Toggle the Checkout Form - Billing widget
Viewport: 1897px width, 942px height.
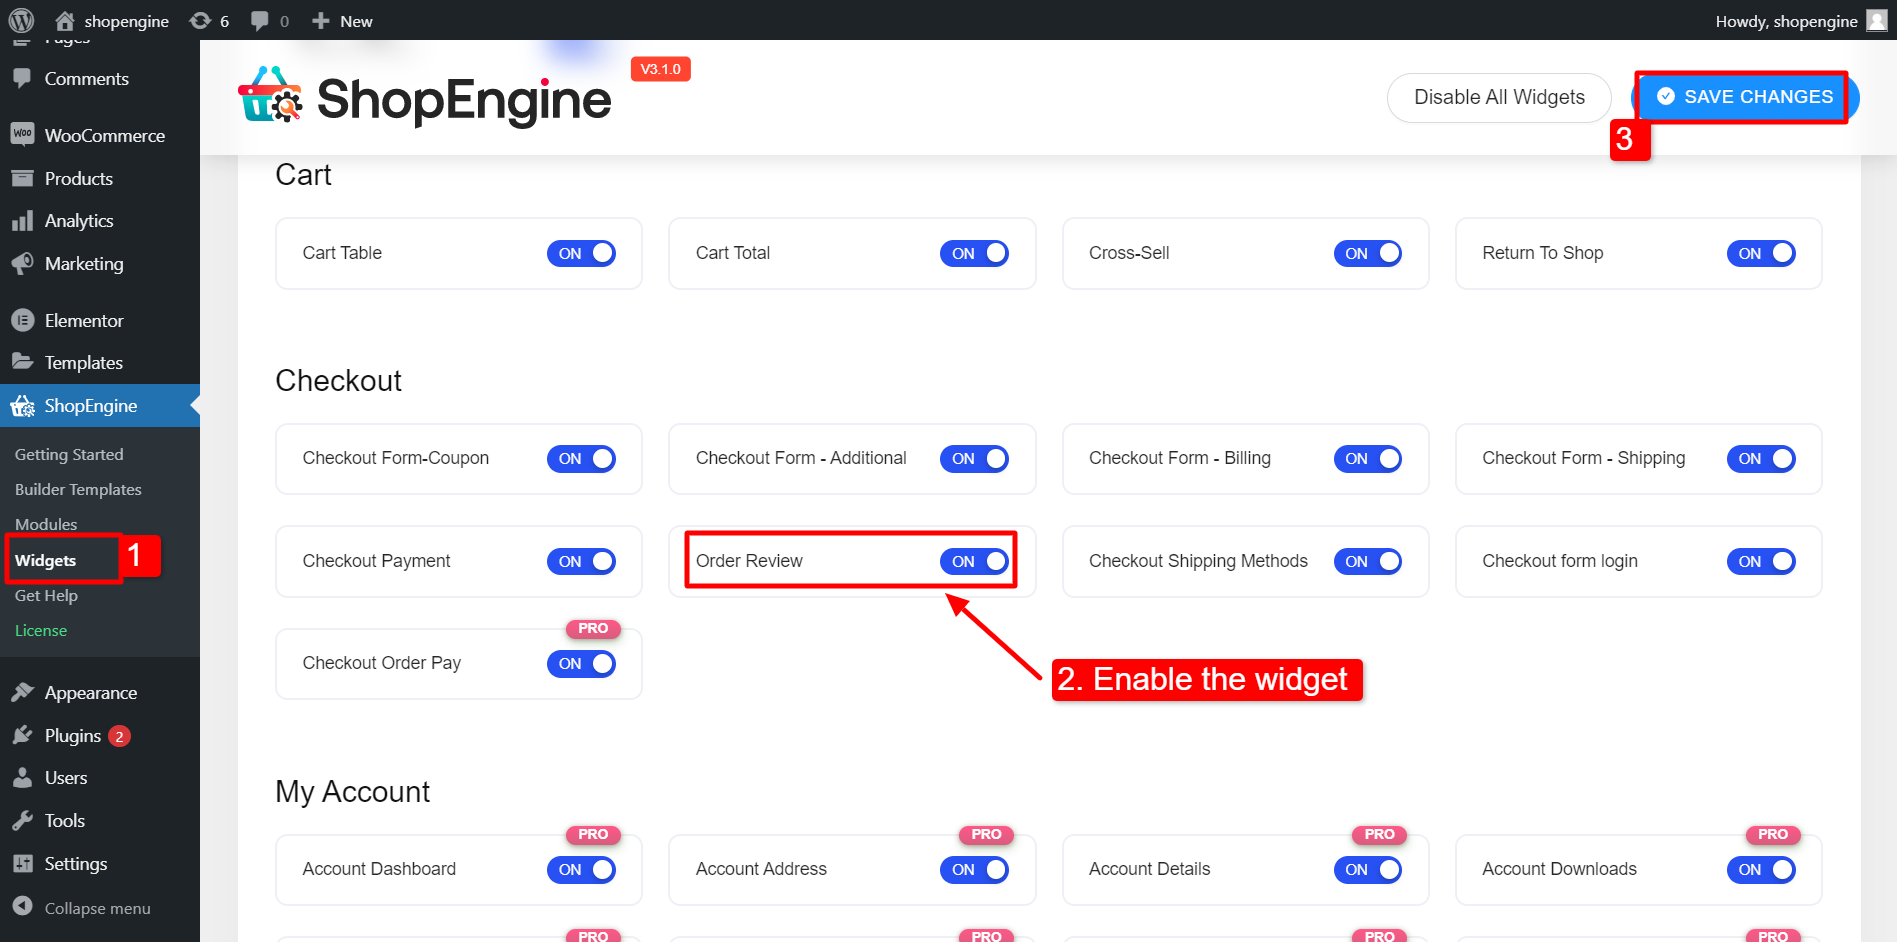pos(1368,459)
